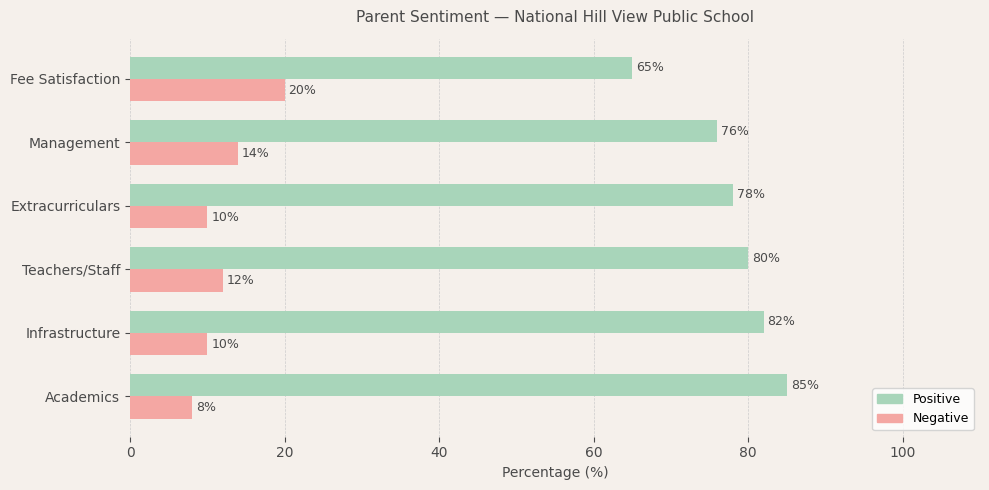The image size is (989, 490).
Task: Click the Positive legend text
Action: pyautogui.click(x=936, y=399)
